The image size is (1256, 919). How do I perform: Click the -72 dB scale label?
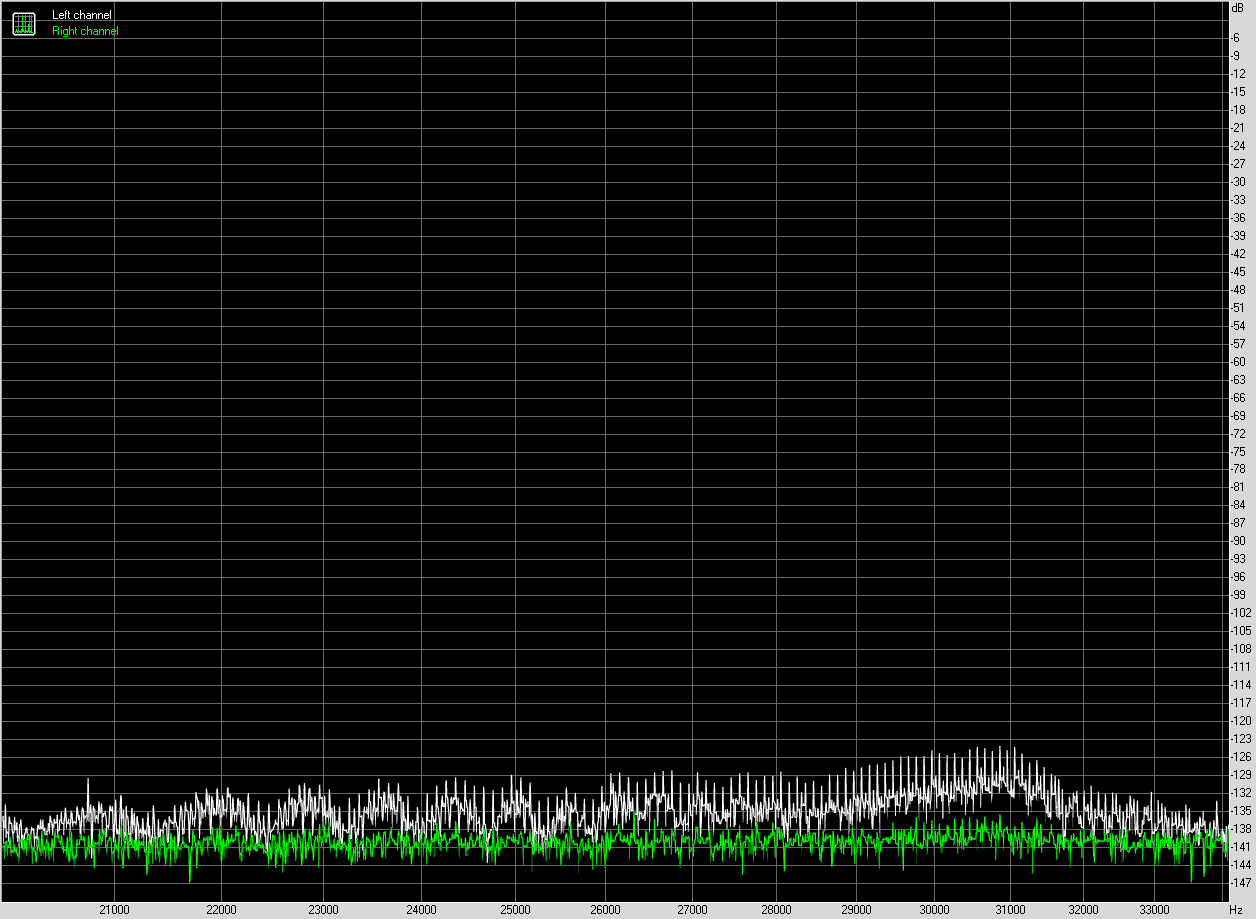pos(1238,434)
